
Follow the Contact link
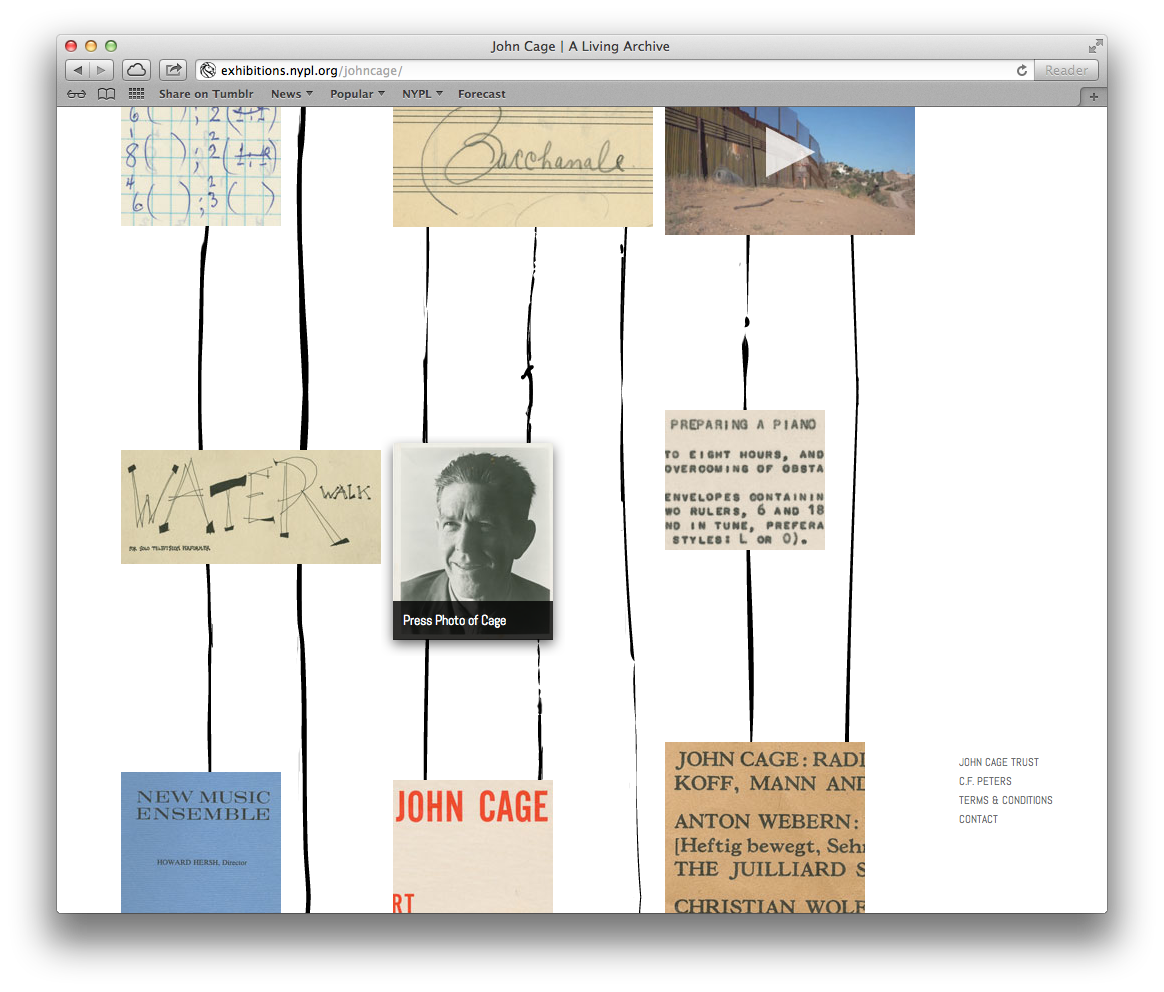(978, 819)
